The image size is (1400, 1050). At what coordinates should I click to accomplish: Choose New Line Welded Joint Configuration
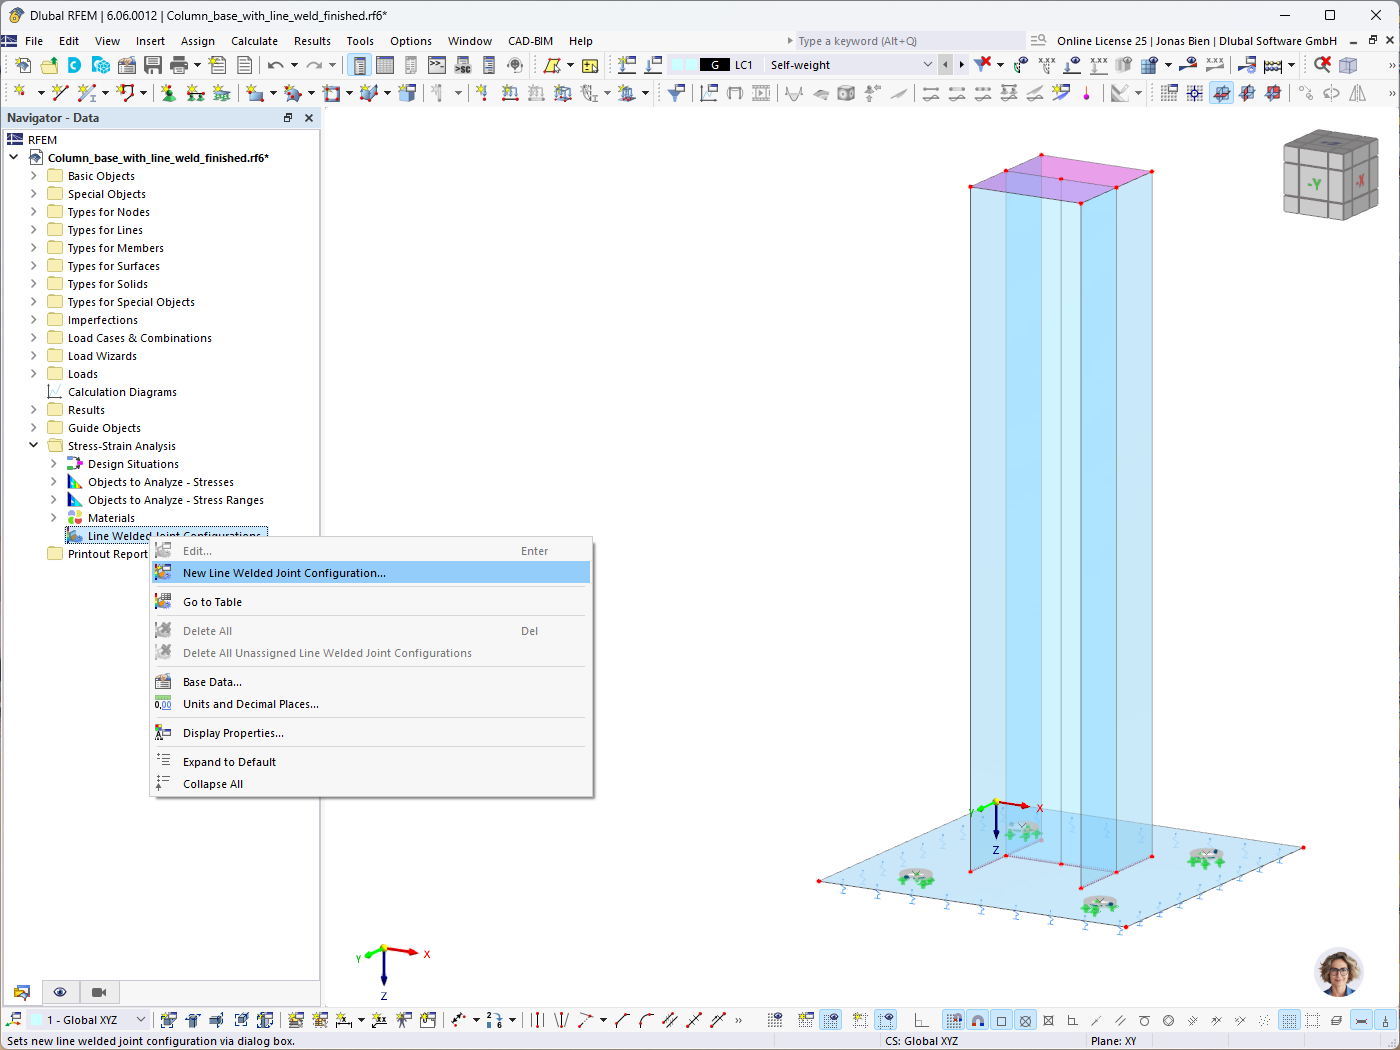coord(371,573)
